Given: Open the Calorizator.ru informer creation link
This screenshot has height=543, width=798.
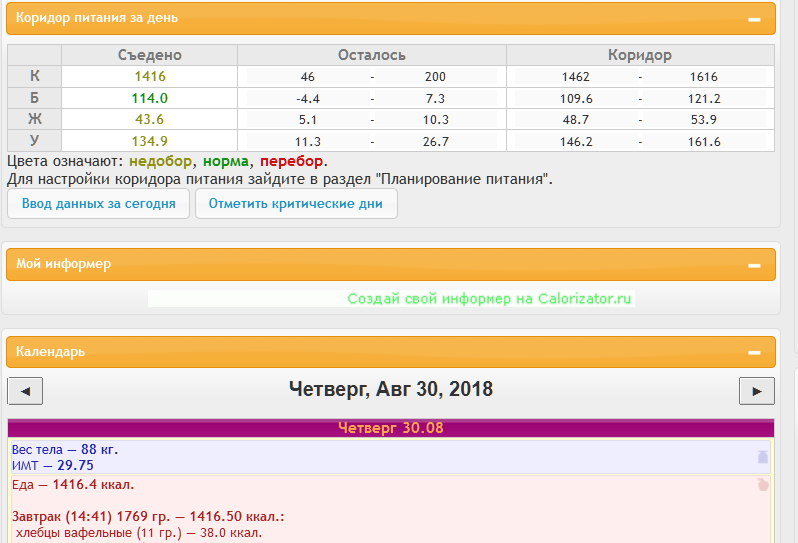Looking at the screenshot, I should pyautogui.click(x=490, y=299).
